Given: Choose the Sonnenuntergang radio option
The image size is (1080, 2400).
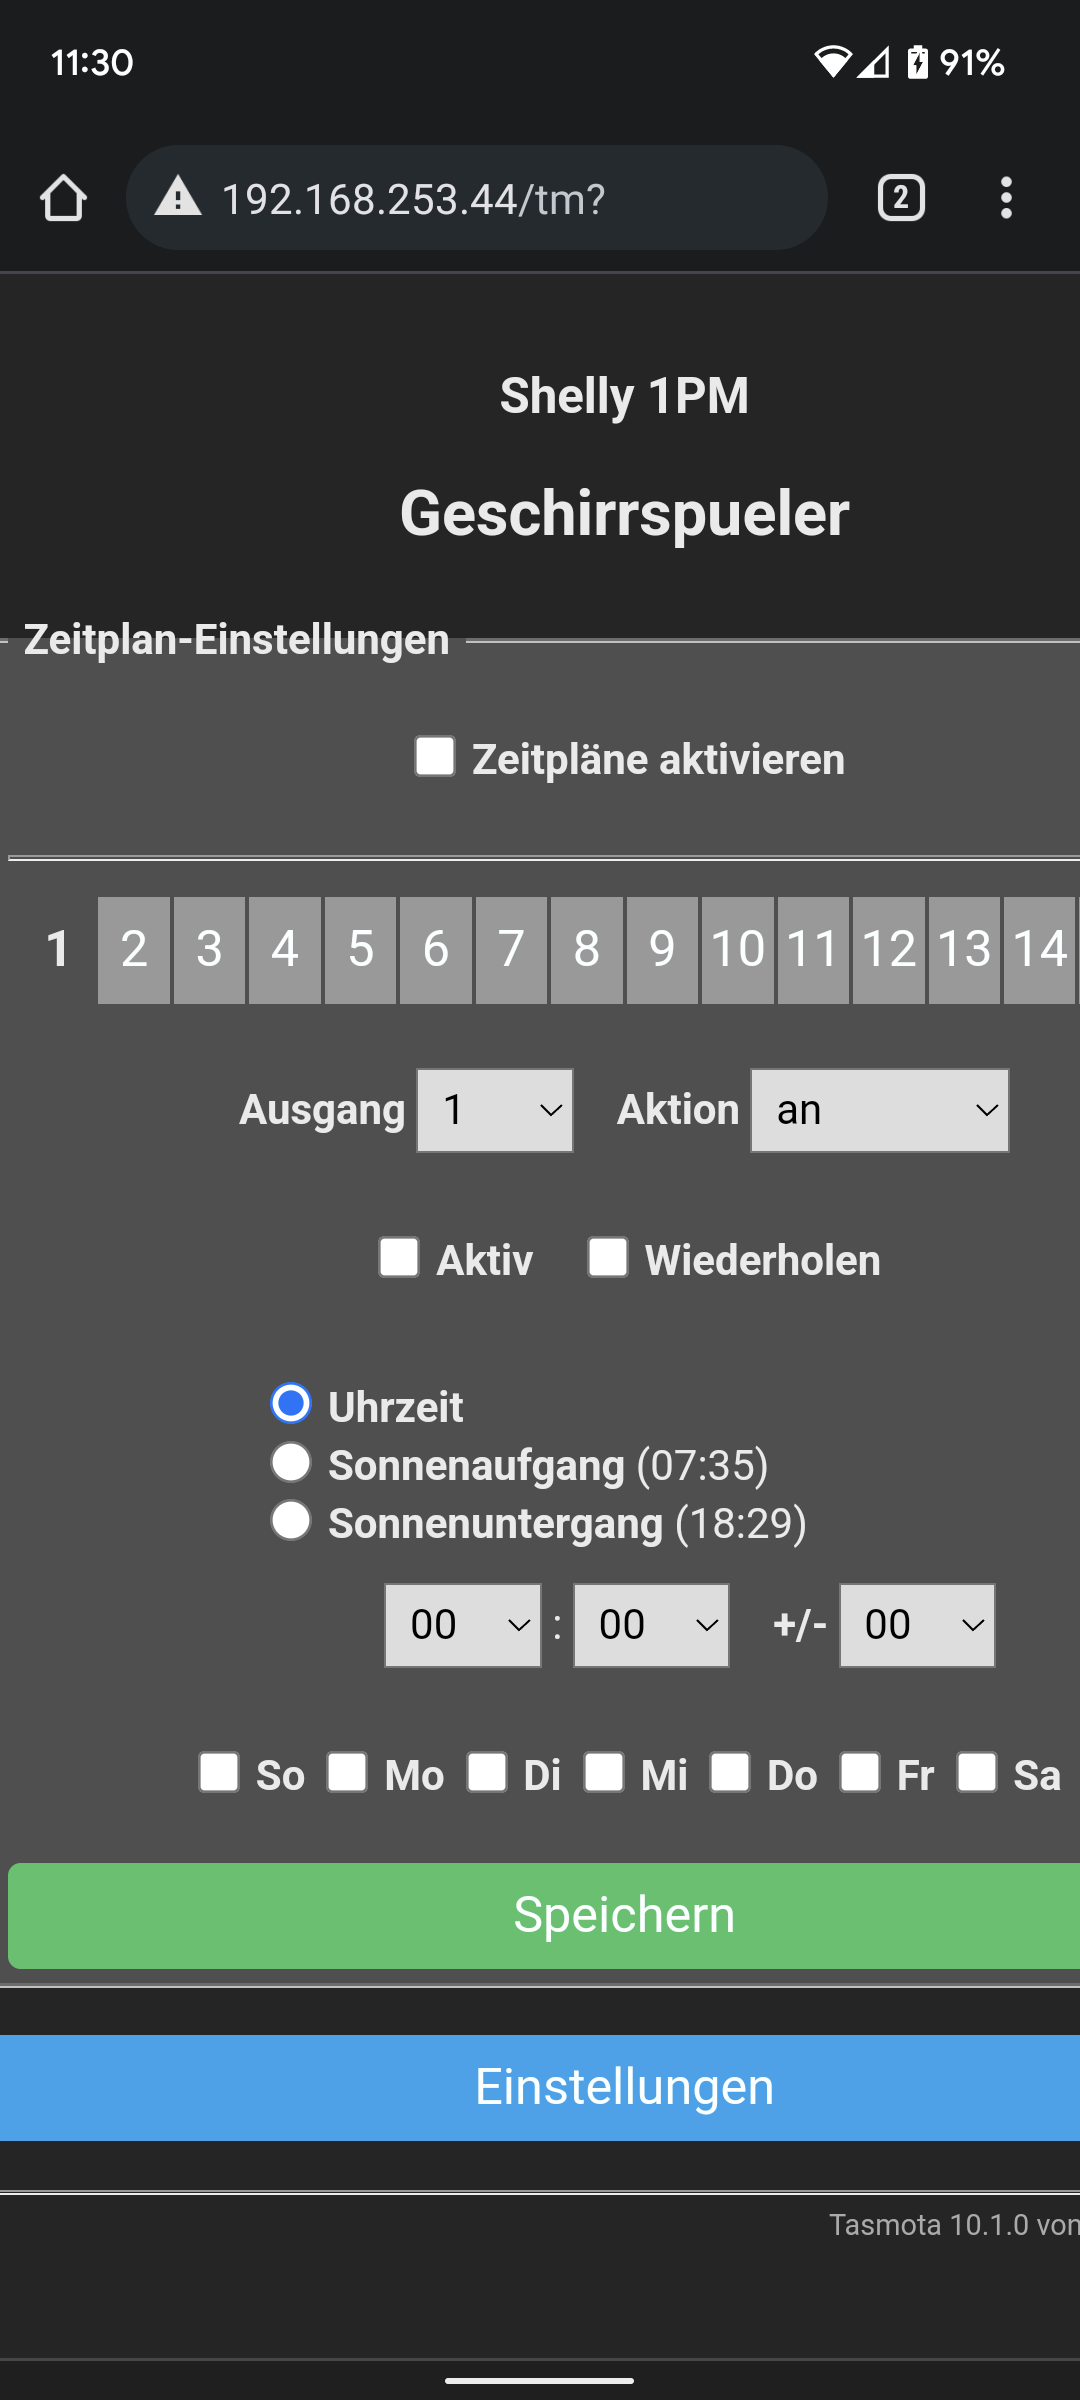Looking at the screenshot, I should (x=291, y=1521).
